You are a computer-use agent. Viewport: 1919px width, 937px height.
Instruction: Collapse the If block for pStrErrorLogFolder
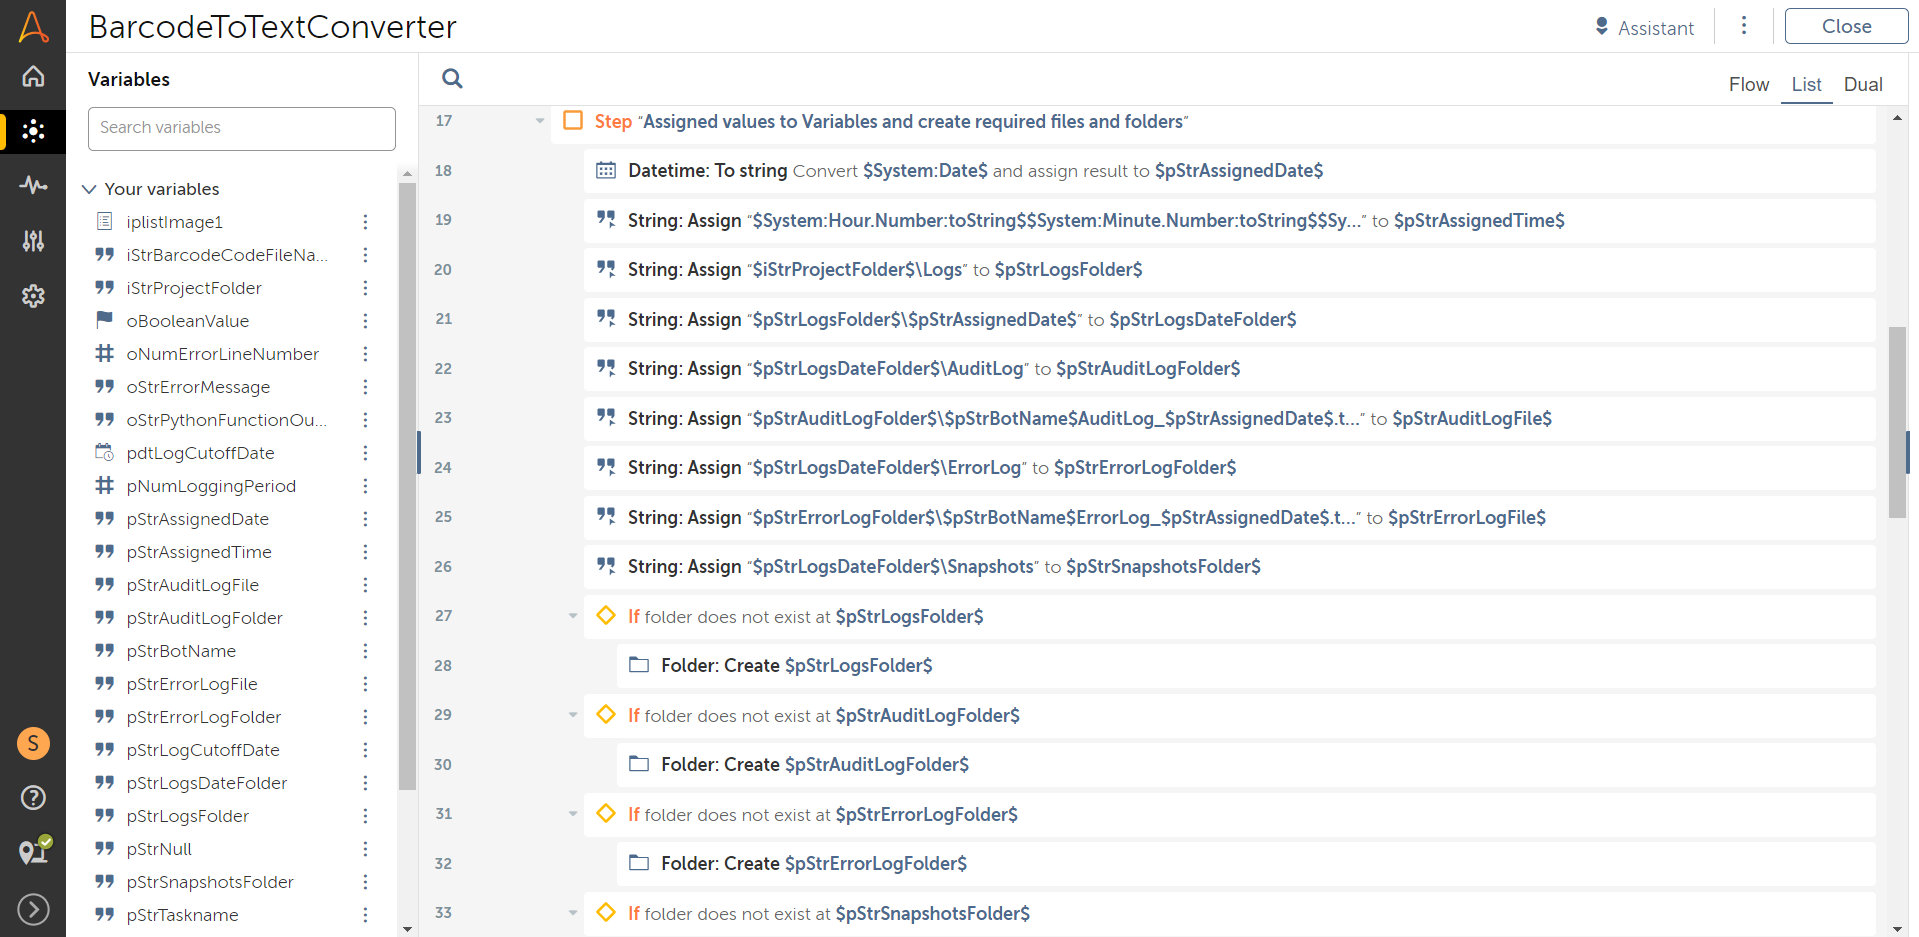pyautogui.click(x=573, y=814)
